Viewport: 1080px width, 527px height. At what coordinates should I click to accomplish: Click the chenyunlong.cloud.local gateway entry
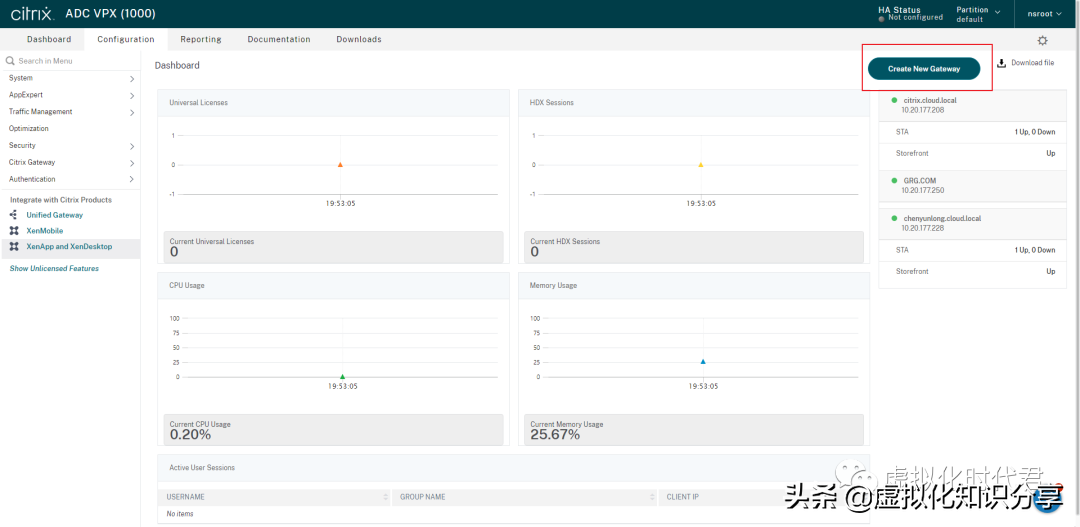973,223
